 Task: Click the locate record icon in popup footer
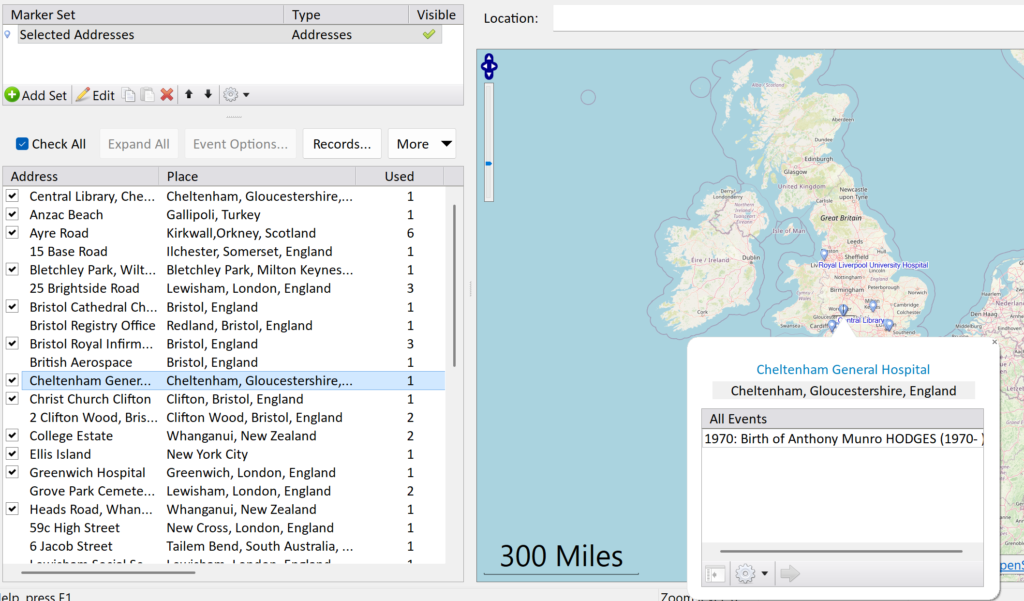pyautogui.click(x=715, y=574)
